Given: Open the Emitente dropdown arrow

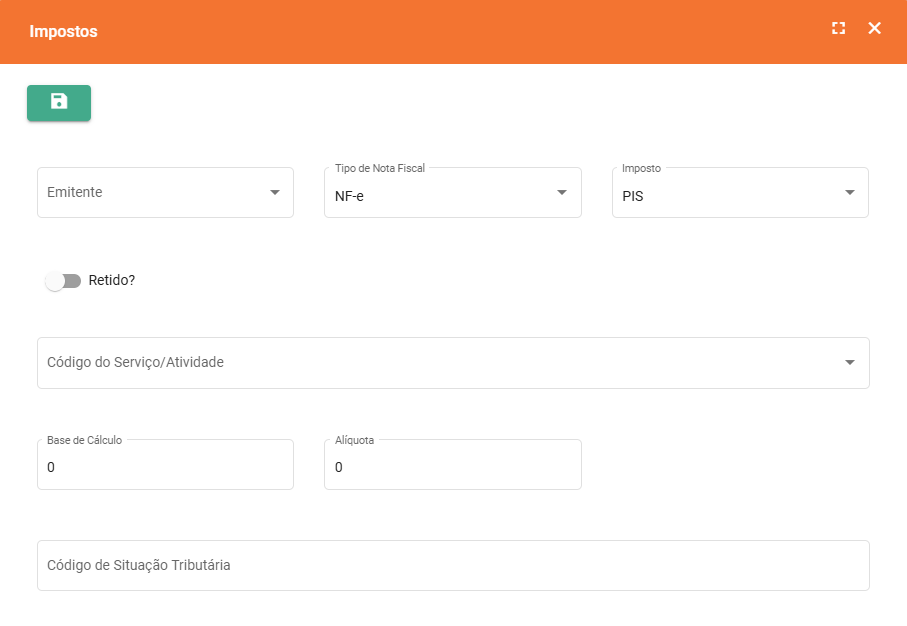Looking at the screenshot, I should [x=275, y=192].
